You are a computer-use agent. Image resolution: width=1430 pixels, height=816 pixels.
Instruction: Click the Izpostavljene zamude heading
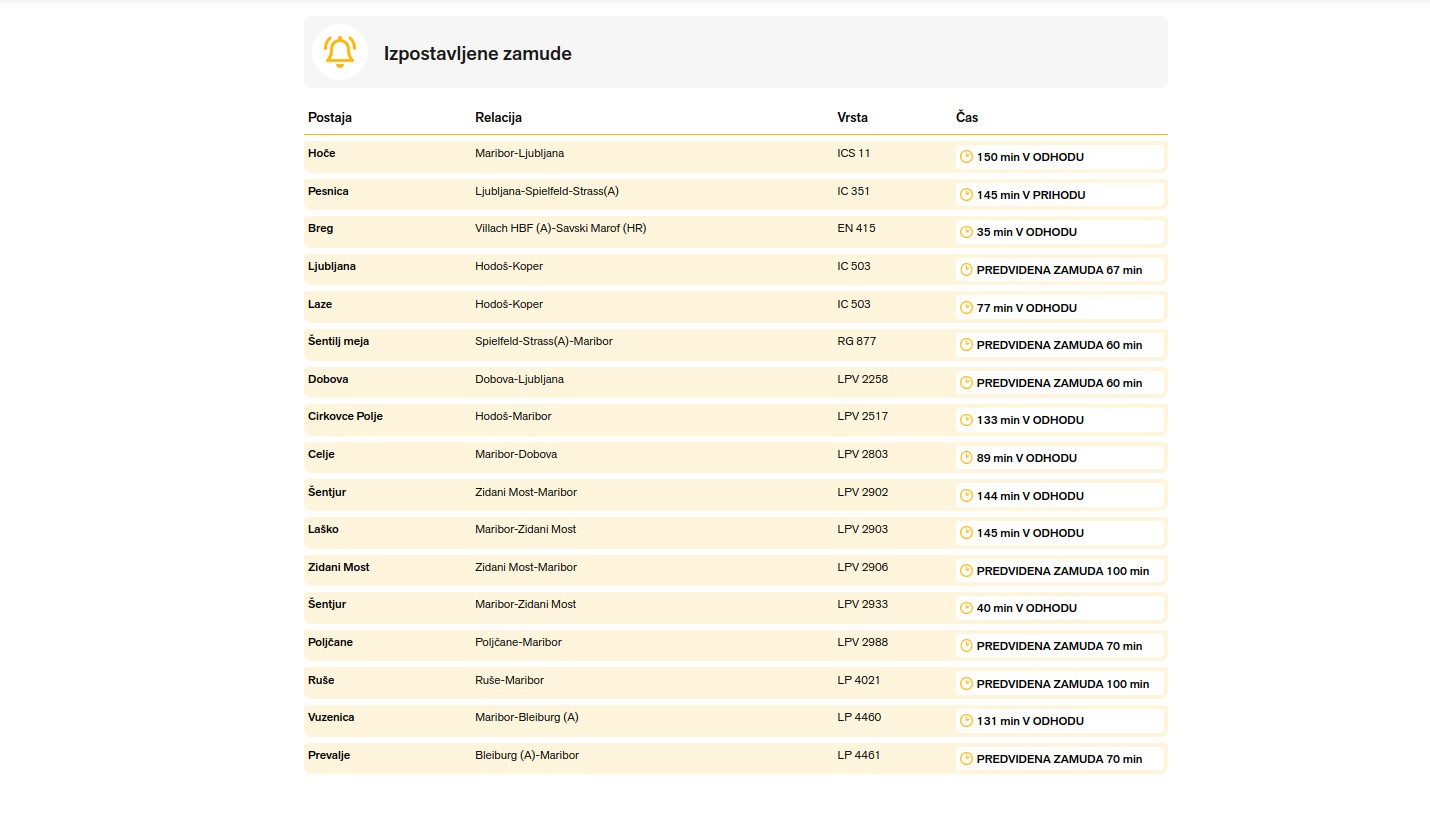[477, 54]
